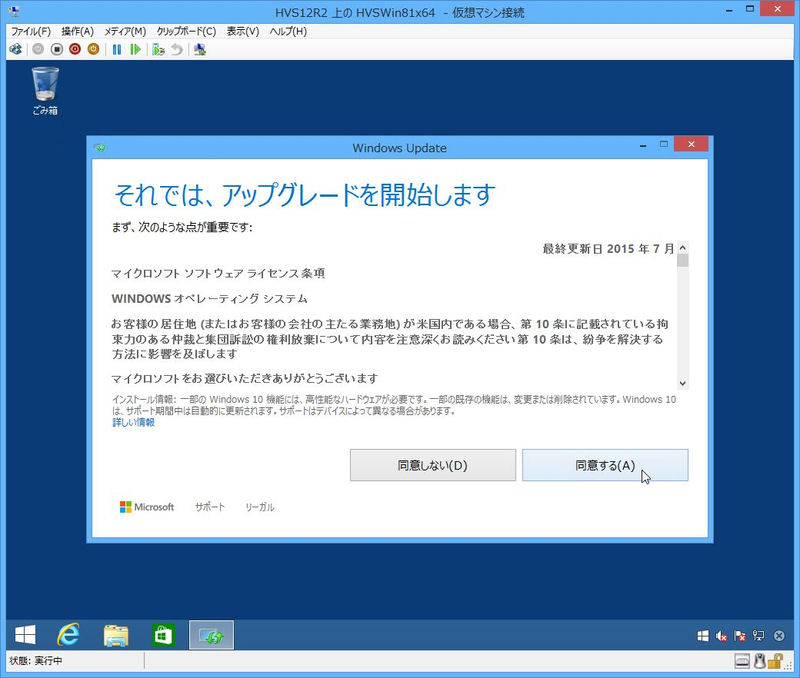Open the guest Windows Start button
The image size is (800, 678).
click(x=25, y=635)
